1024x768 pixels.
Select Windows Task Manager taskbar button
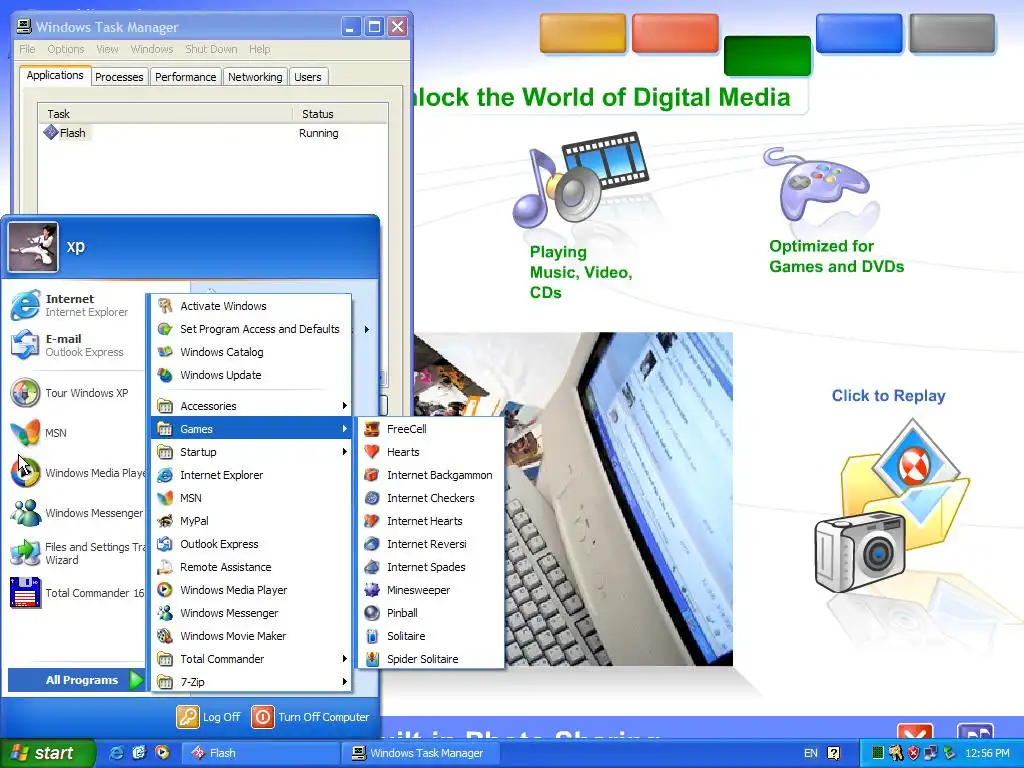coord(421,753)
